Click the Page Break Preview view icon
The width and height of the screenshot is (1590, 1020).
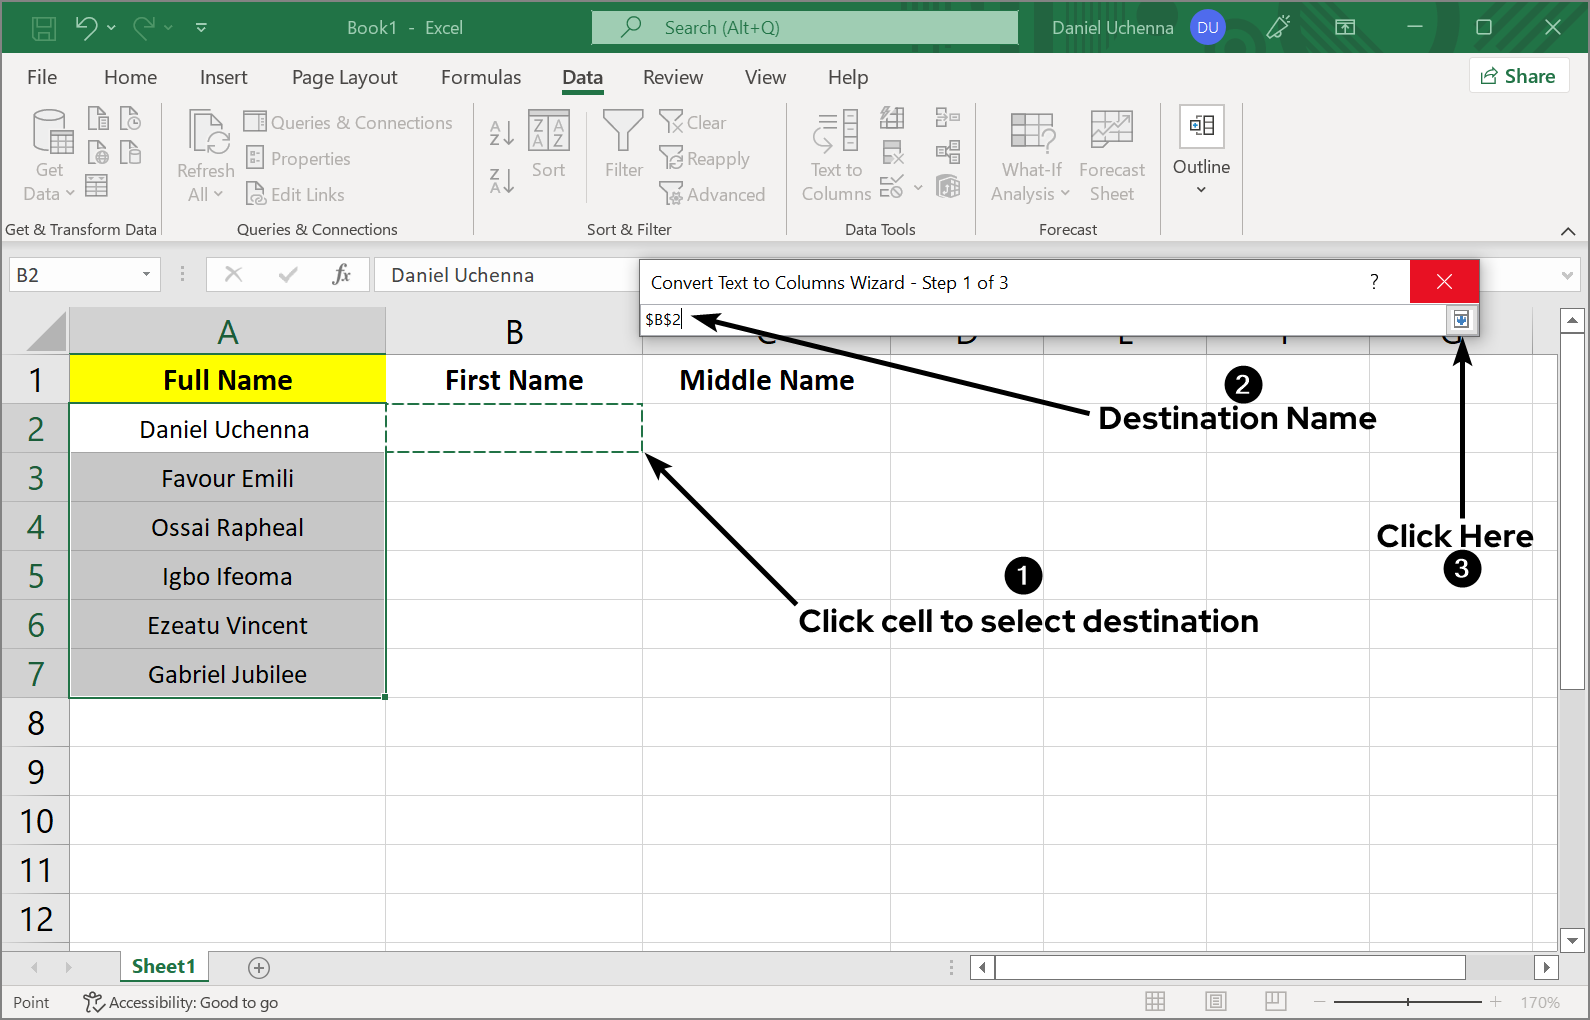(1275, 1002)
